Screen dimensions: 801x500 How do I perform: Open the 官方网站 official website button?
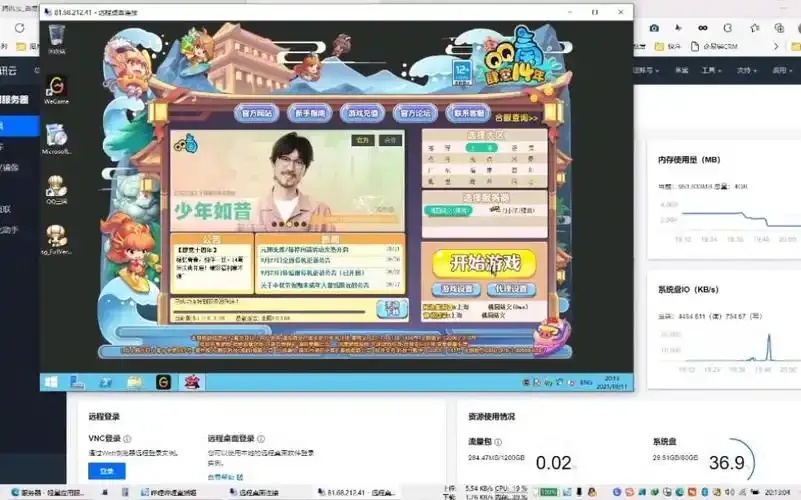click(x=256, y=113)
